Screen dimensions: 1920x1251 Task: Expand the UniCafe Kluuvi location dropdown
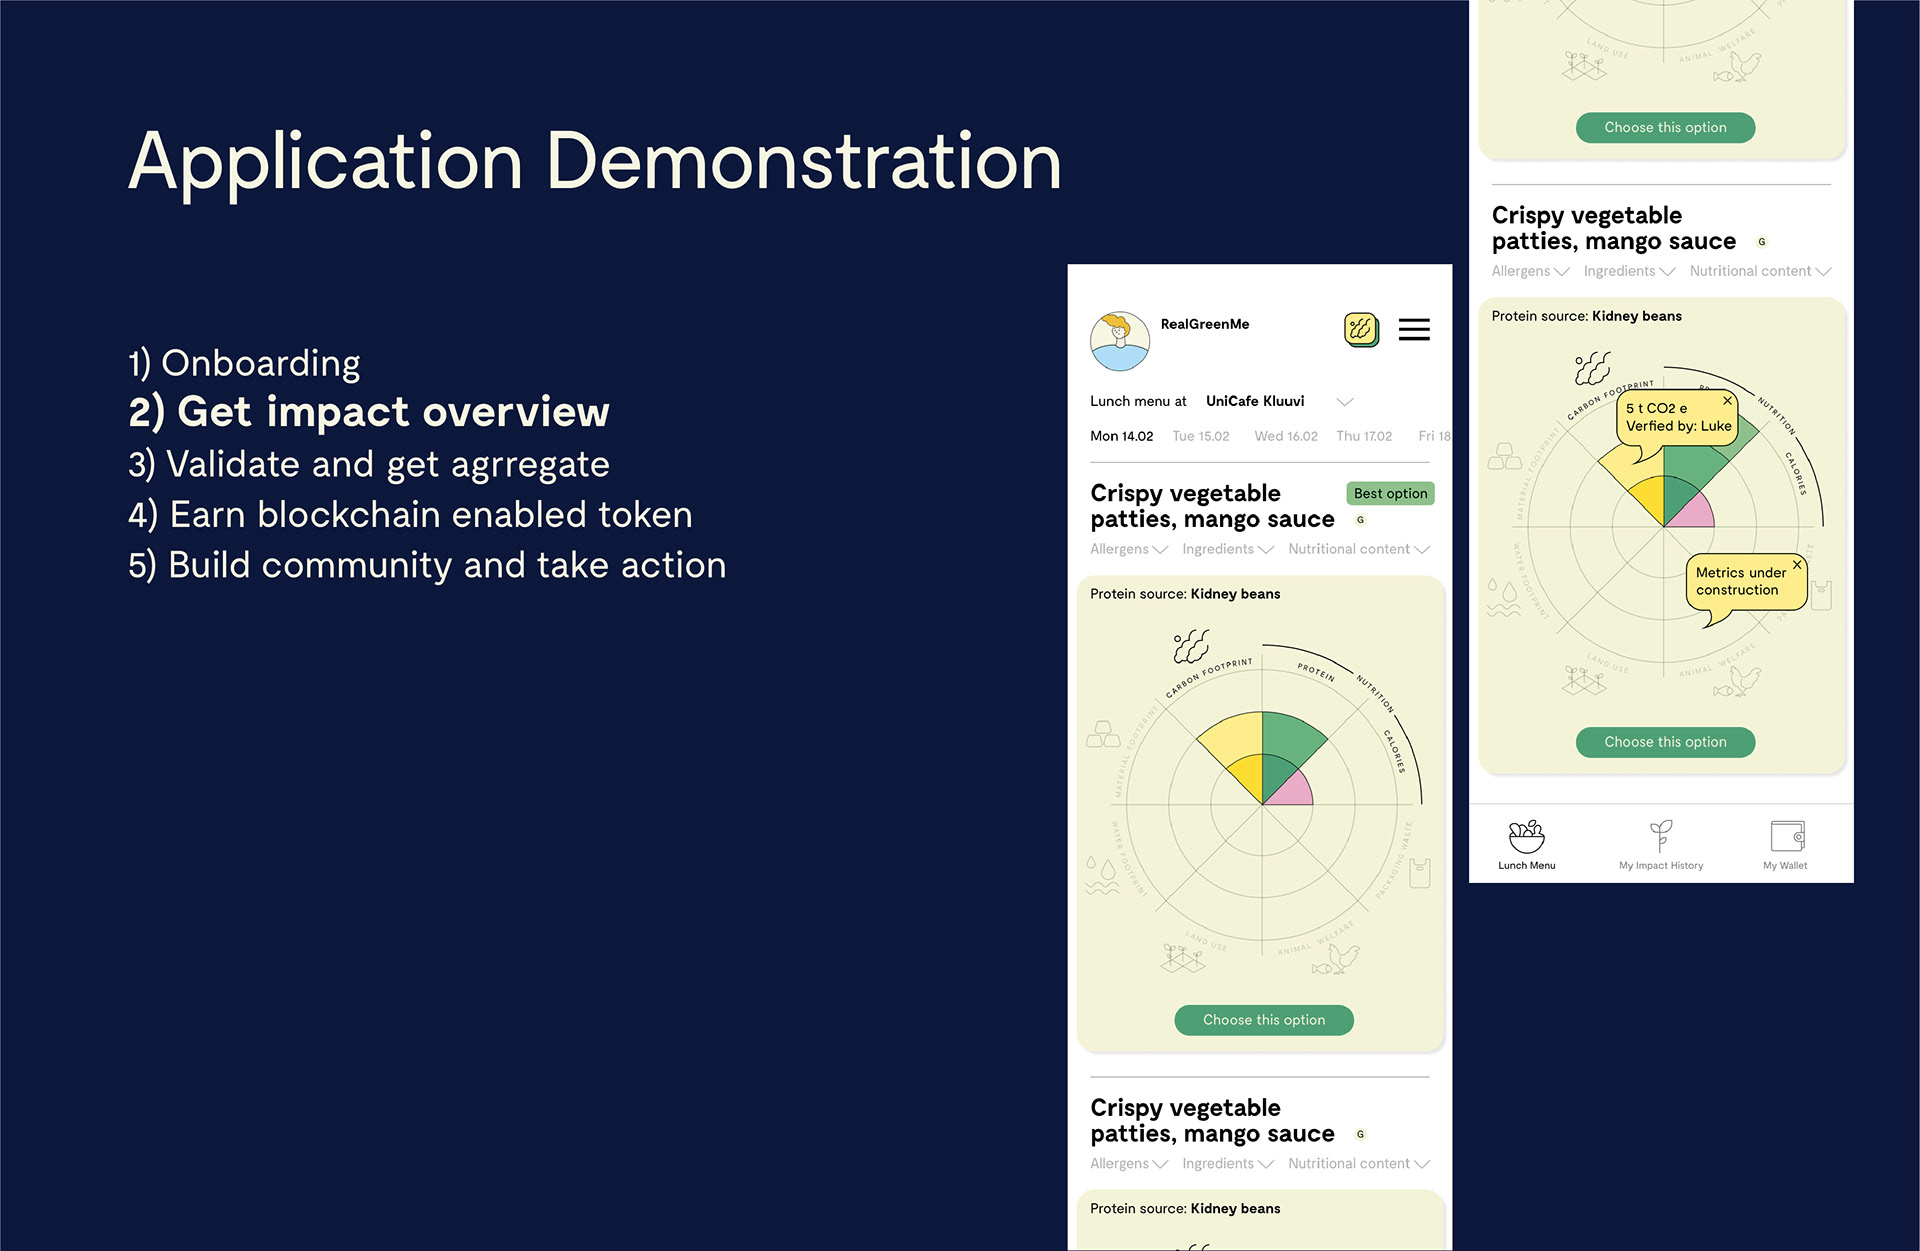(x=1344, y=402)
